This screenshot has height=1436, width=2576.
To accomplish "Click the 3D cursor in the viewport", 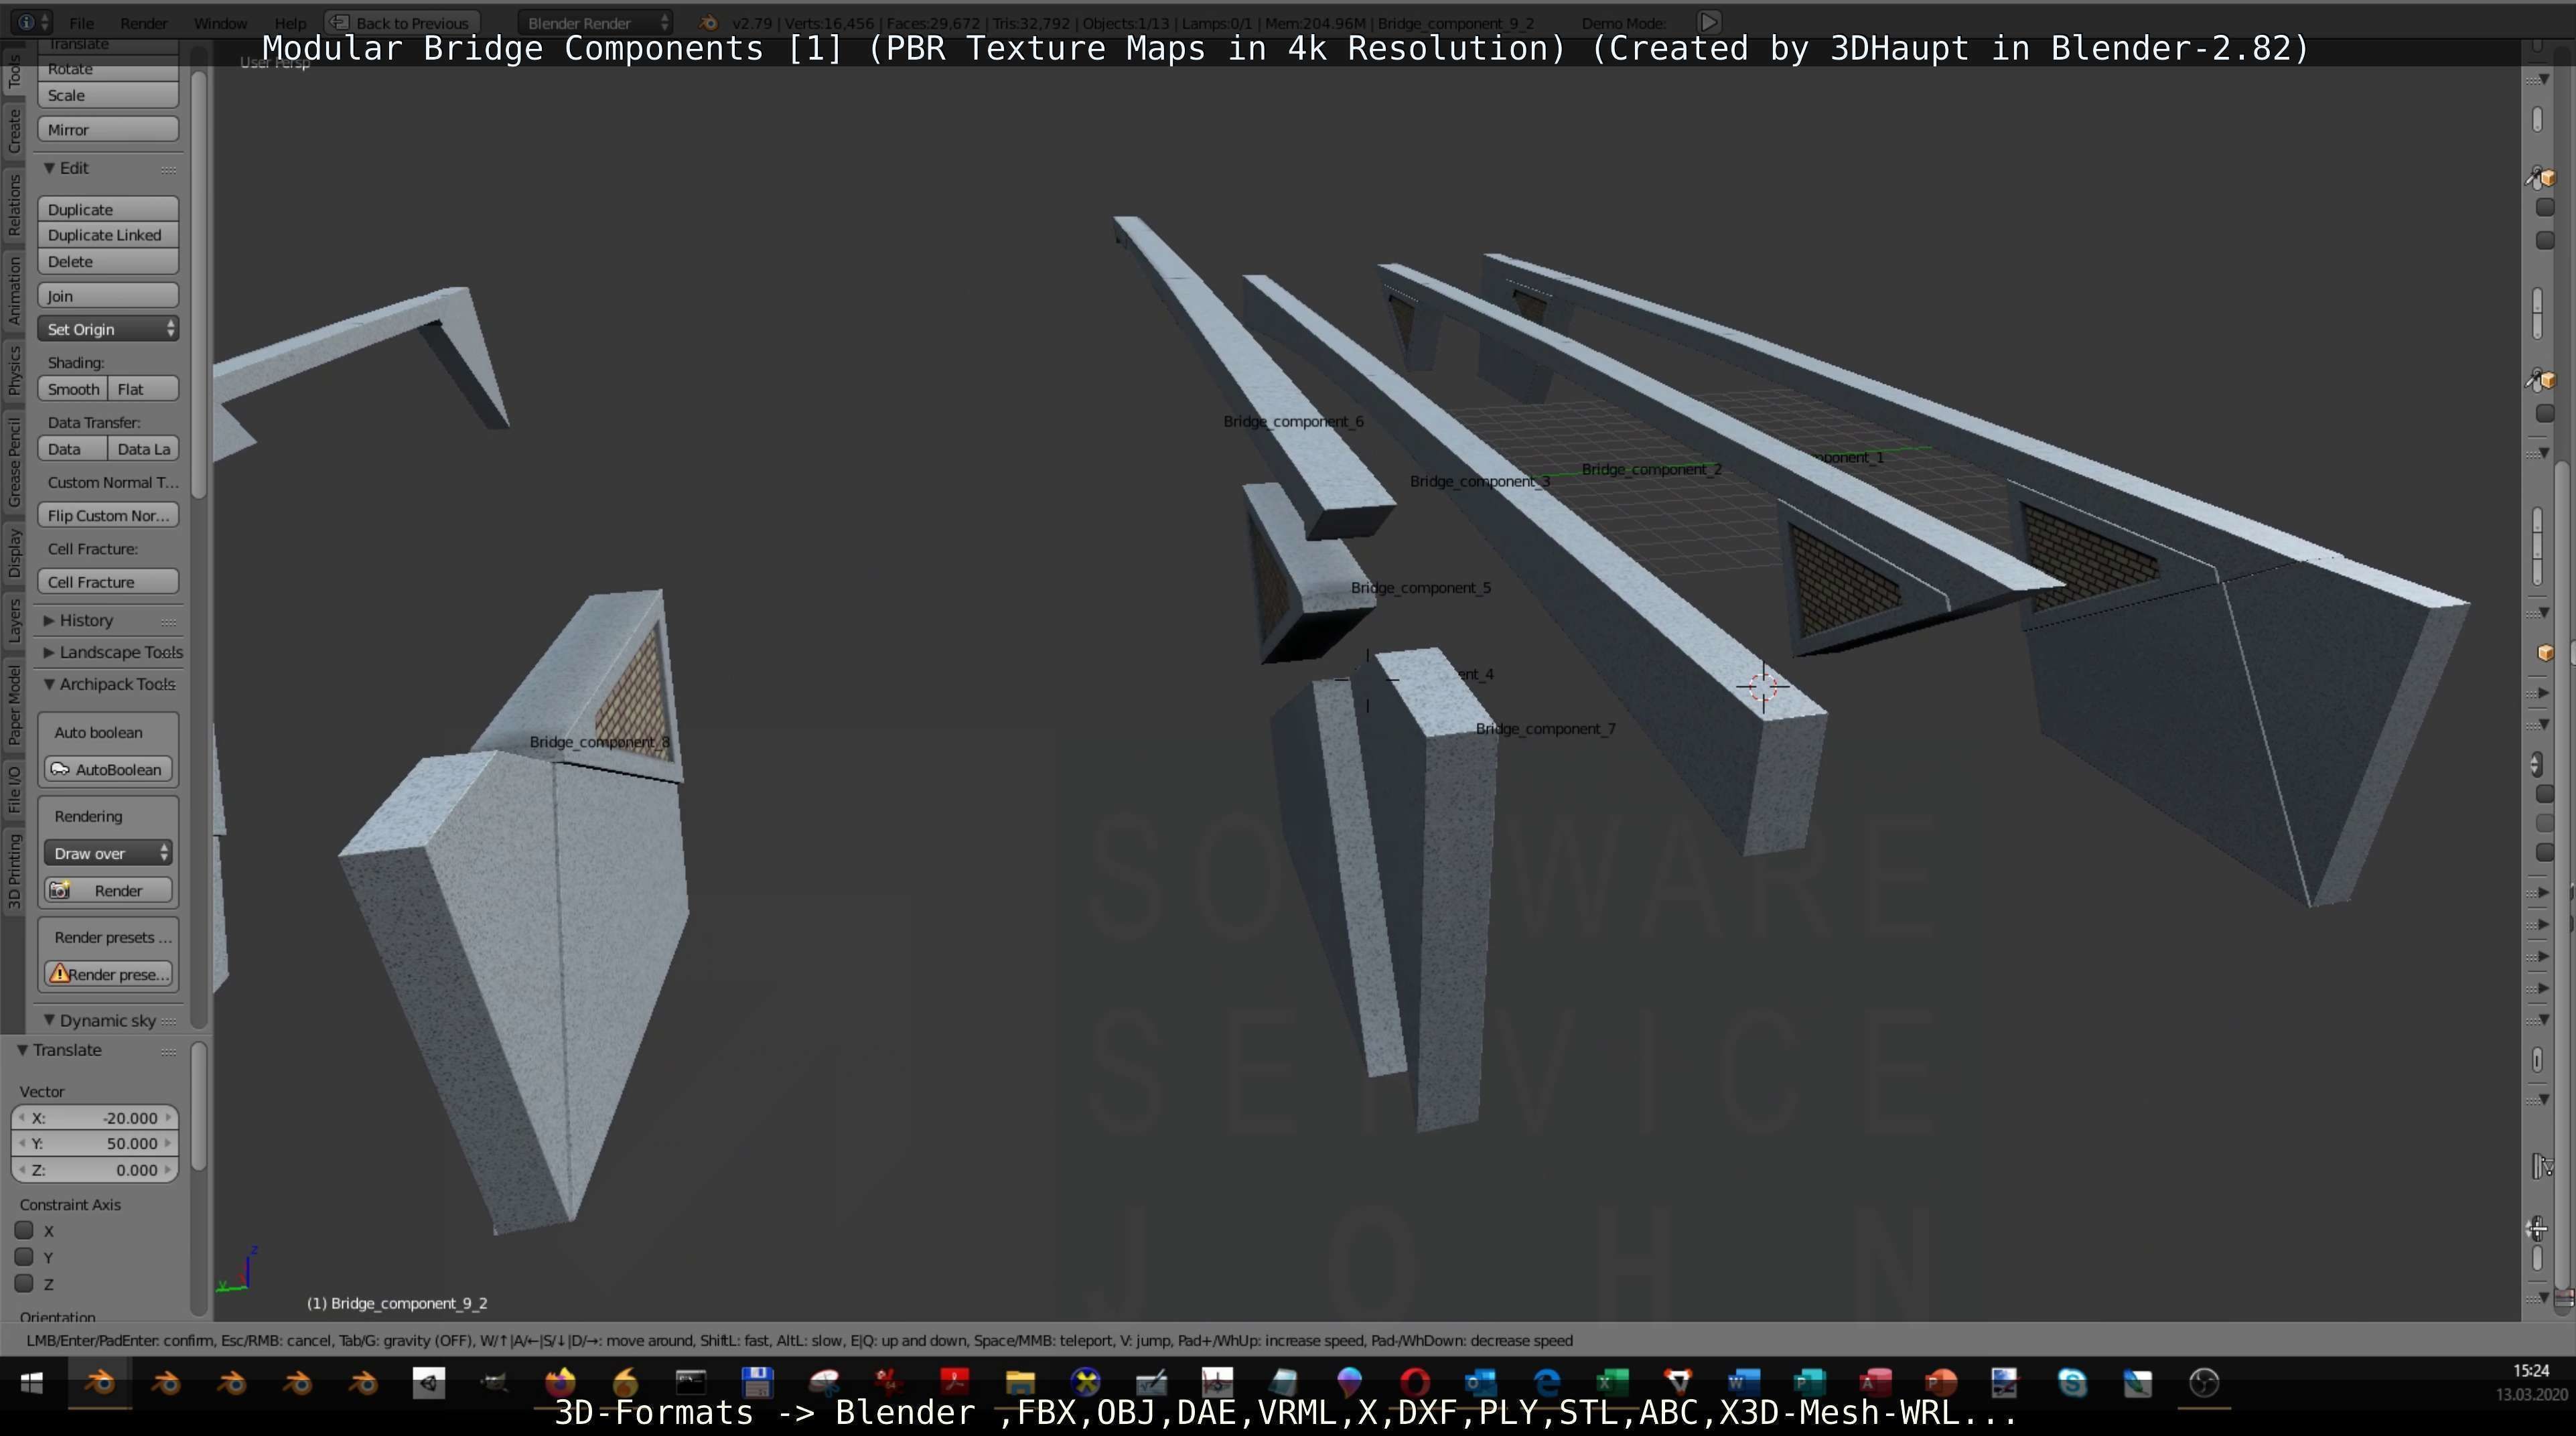I will click(1762, 687).
